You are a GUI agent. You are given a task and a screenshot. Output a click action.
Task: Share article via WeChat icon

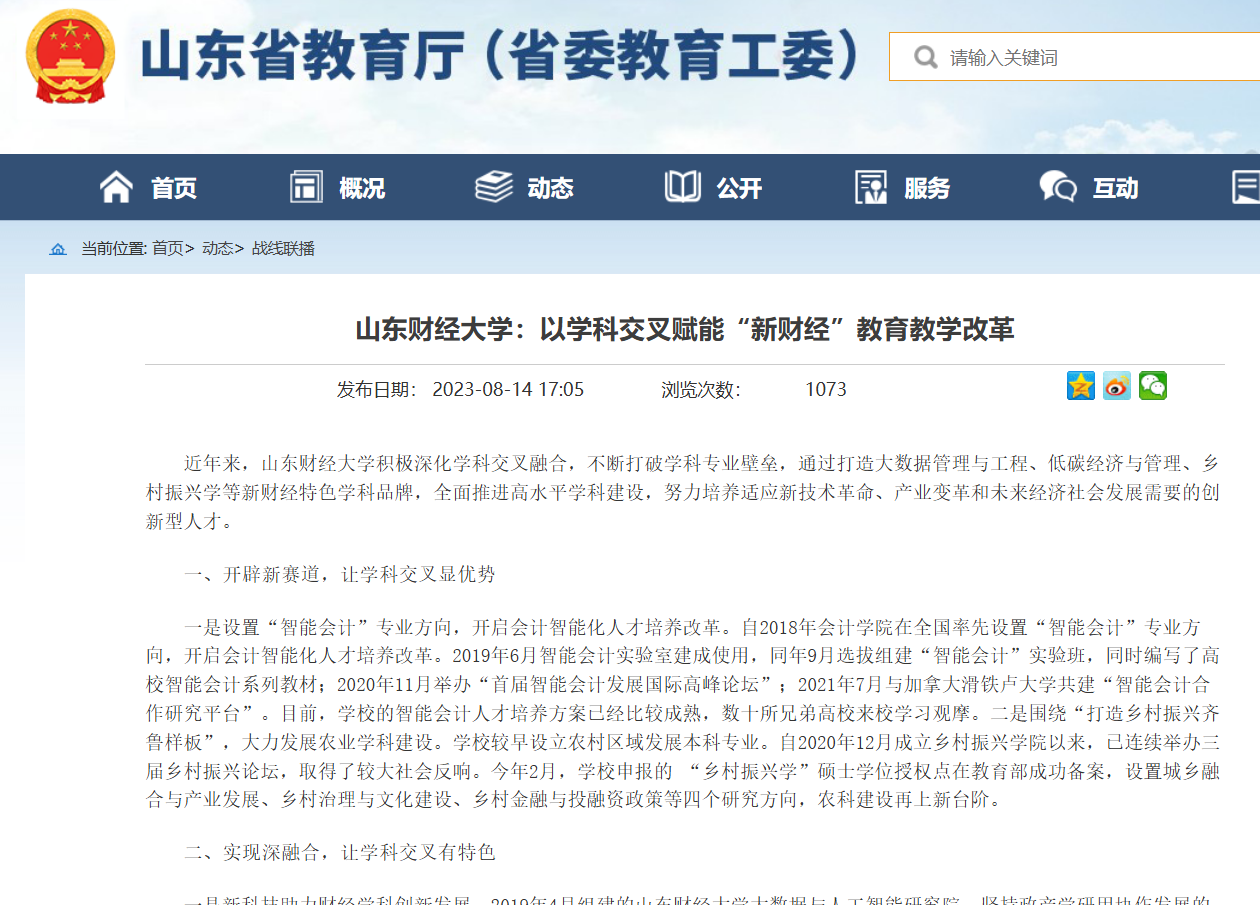1153,385
